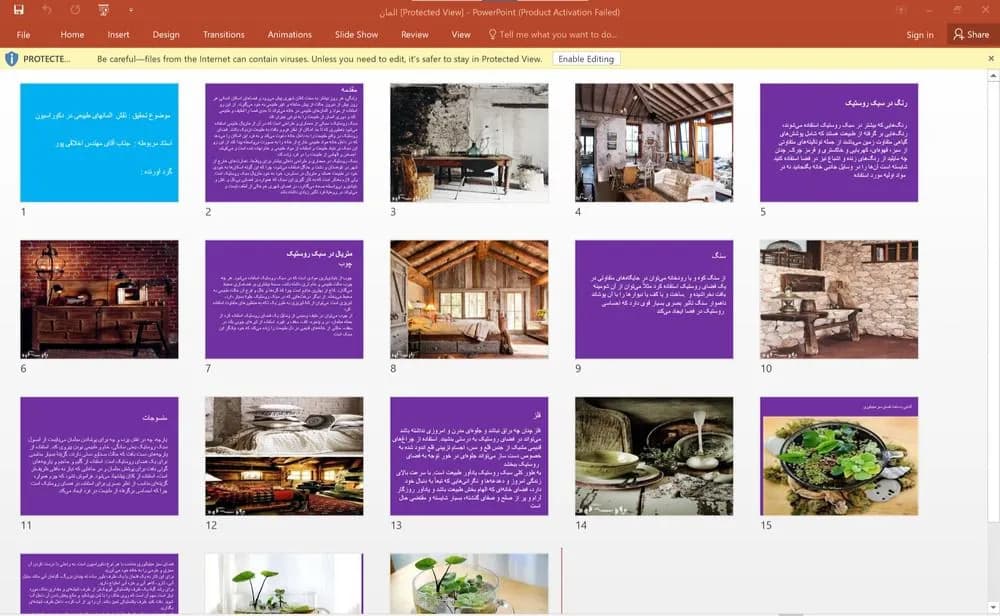Viewport: 1000px width, 616px height.
Task: Click the Sign in link
Action: point(920,35)
